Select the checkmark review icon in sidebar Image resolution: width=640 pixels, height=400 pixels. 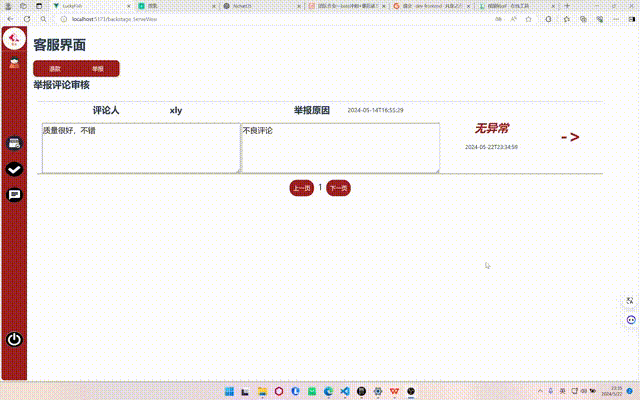pyautogui.click(x=14, y=169)
